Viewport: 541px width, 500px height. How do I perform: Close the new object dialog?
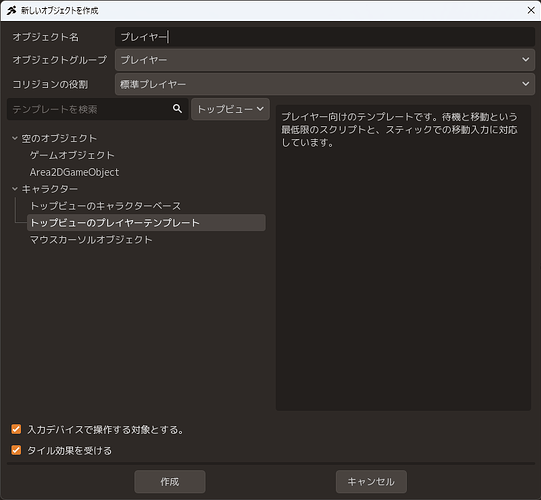click(531, 10)
